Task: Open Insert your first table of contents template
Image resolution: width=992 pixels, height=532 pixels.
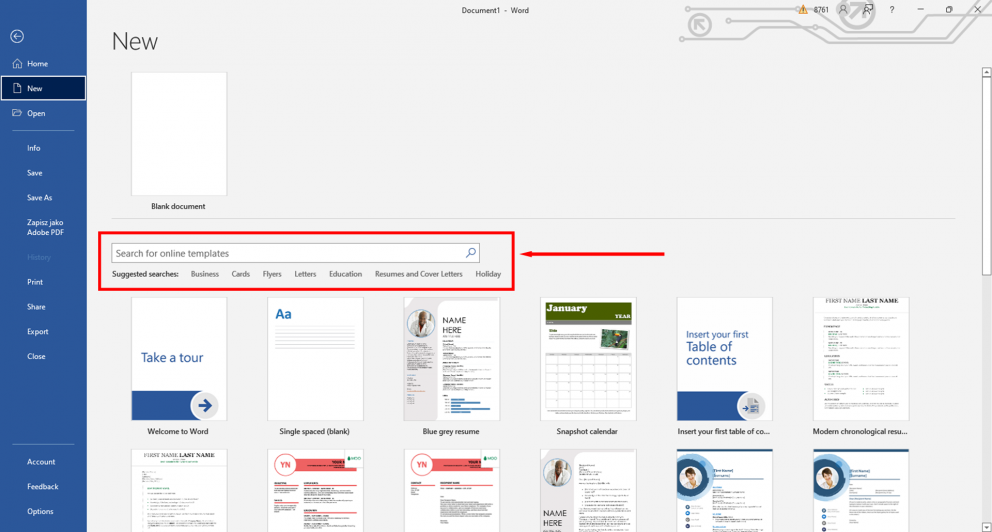Action: point(724,367)
